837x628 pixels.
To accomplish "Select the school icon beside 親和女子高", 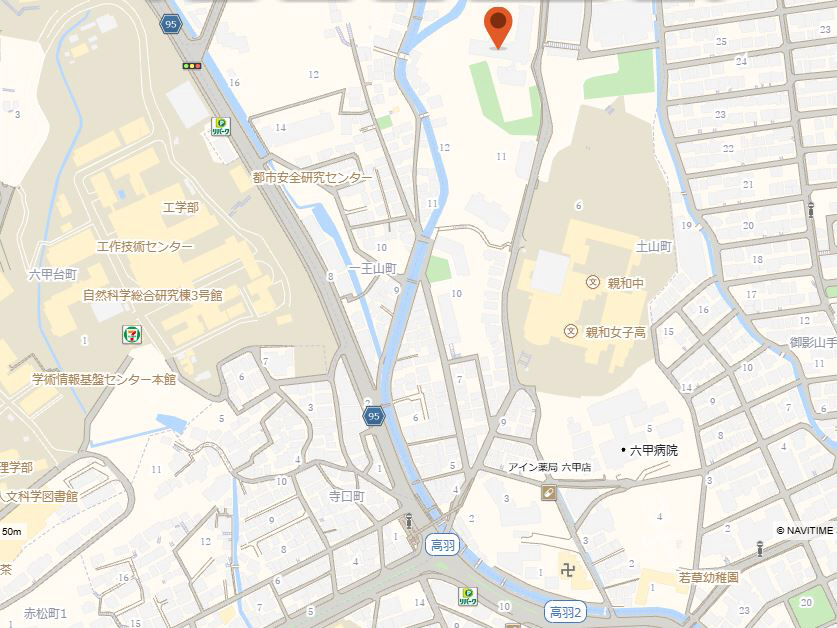I will 571,332.
